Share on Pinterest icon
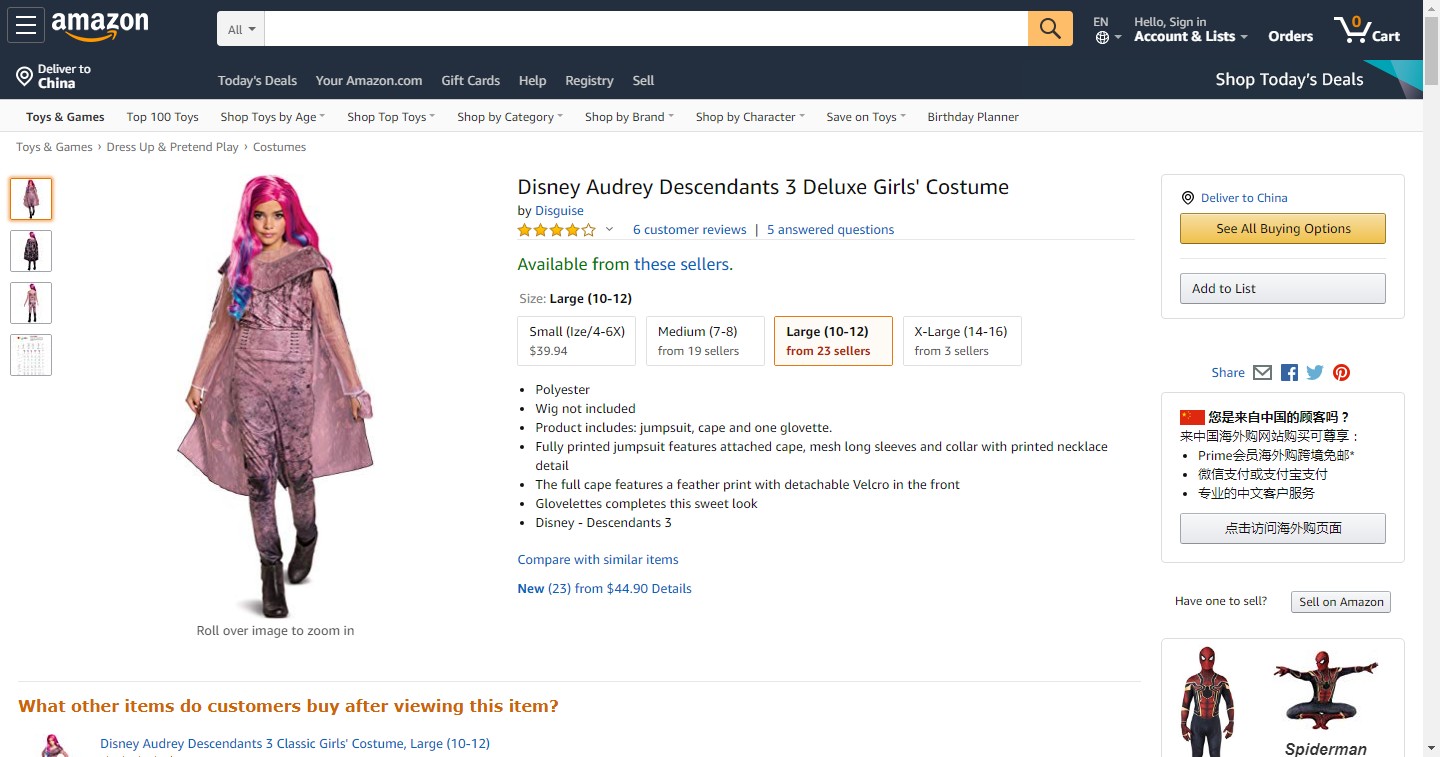The width and height of the screenshot is (1440, 757). pyautogui.click(x=1342, y=373)
